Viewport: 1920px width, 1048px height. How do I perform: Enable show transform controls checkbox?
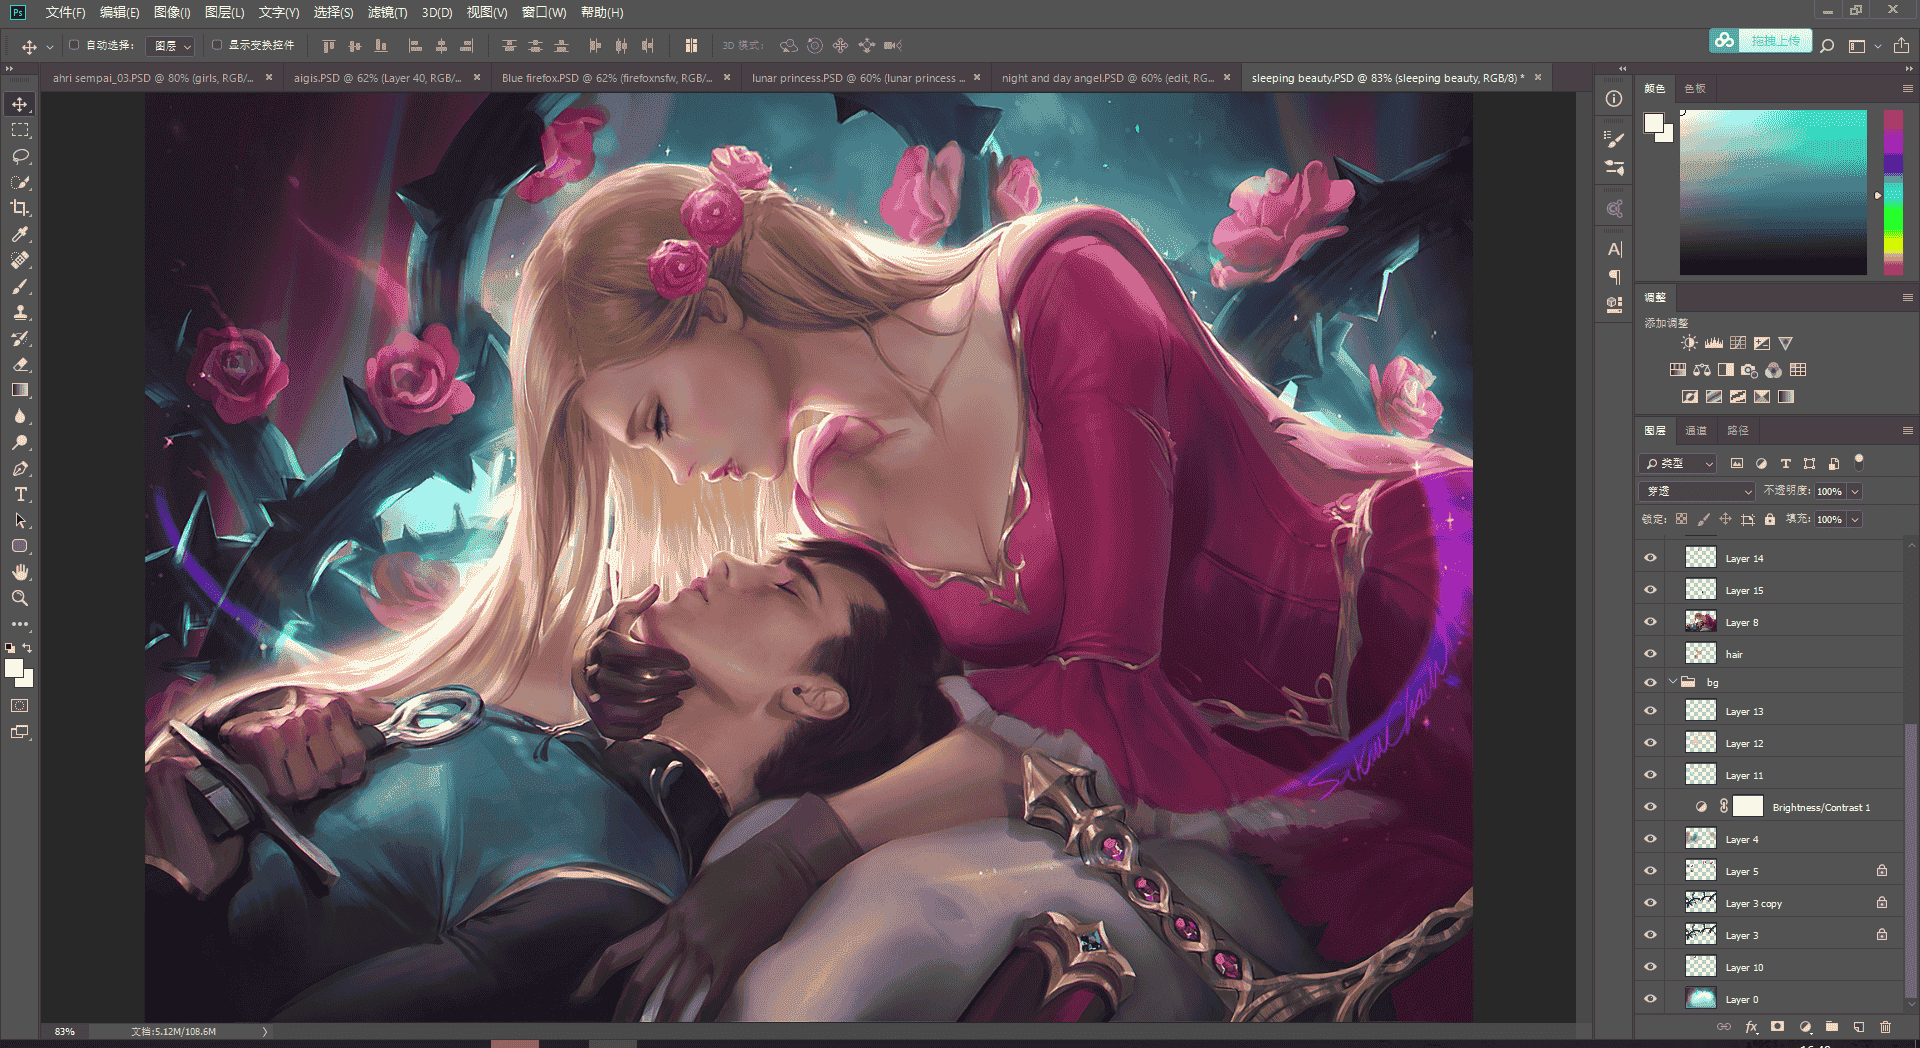(217, 45)
